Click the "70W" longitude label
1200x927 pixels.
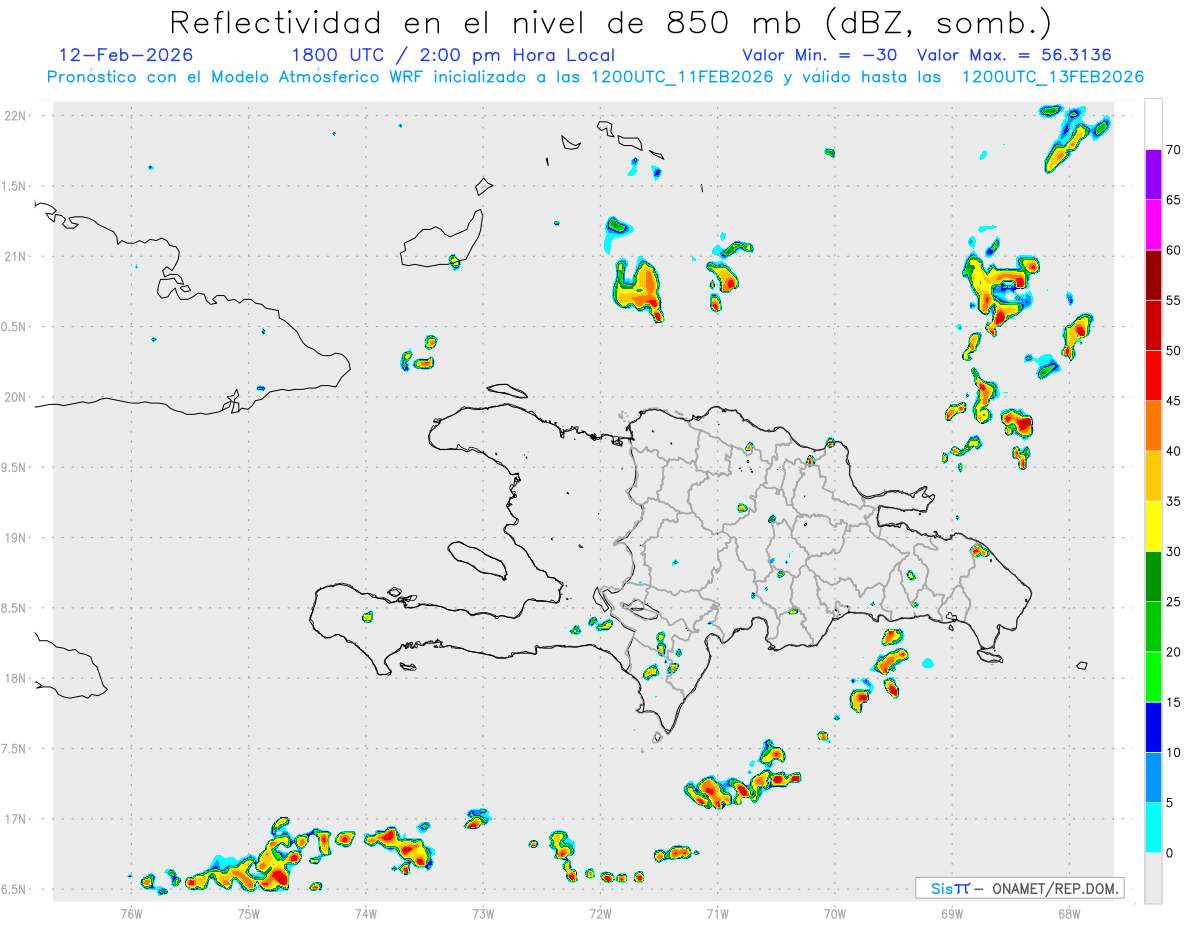tap(835, 913)
